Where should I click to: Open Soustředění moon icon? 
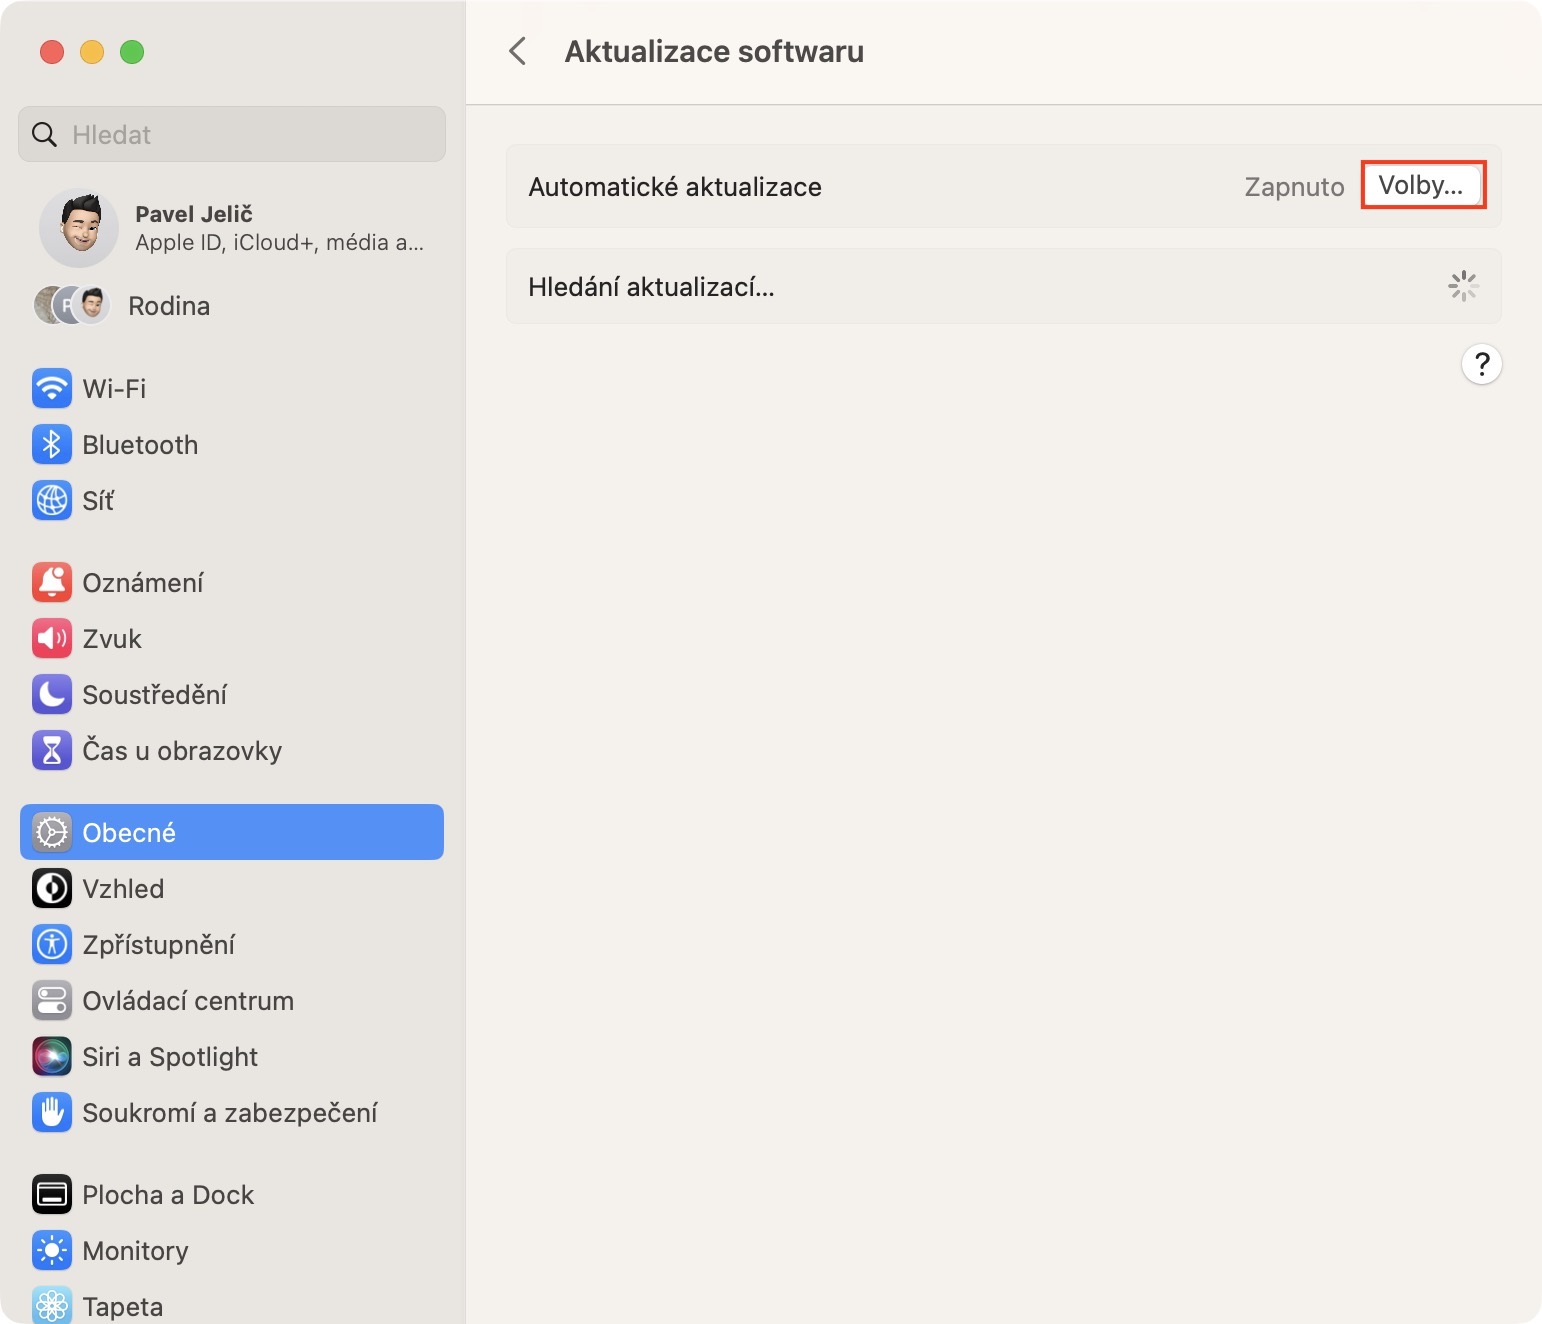[x=52, y=695]
